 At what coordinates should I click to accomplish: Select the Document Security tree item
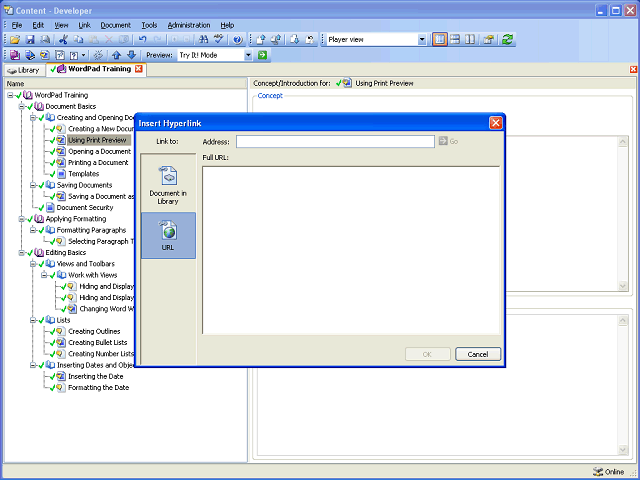pyautogui.click(x=85, y=208)
